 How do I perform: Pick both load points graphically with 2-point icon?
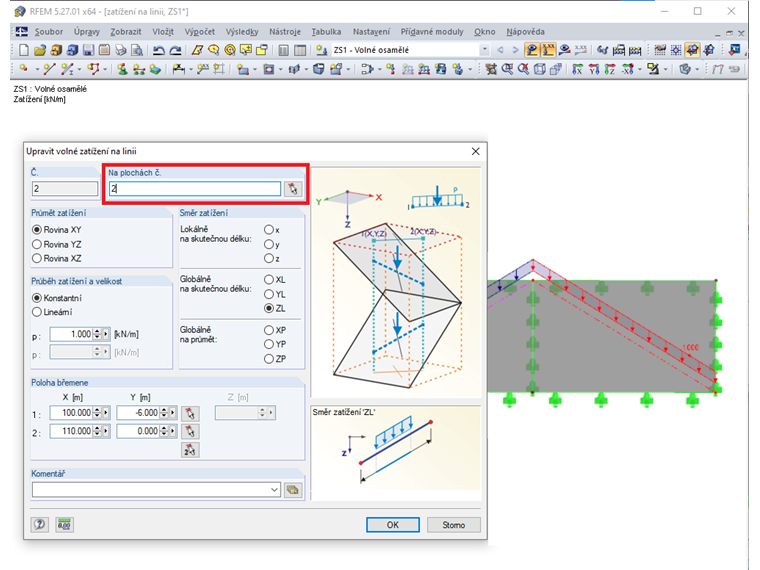coord(190,450)
